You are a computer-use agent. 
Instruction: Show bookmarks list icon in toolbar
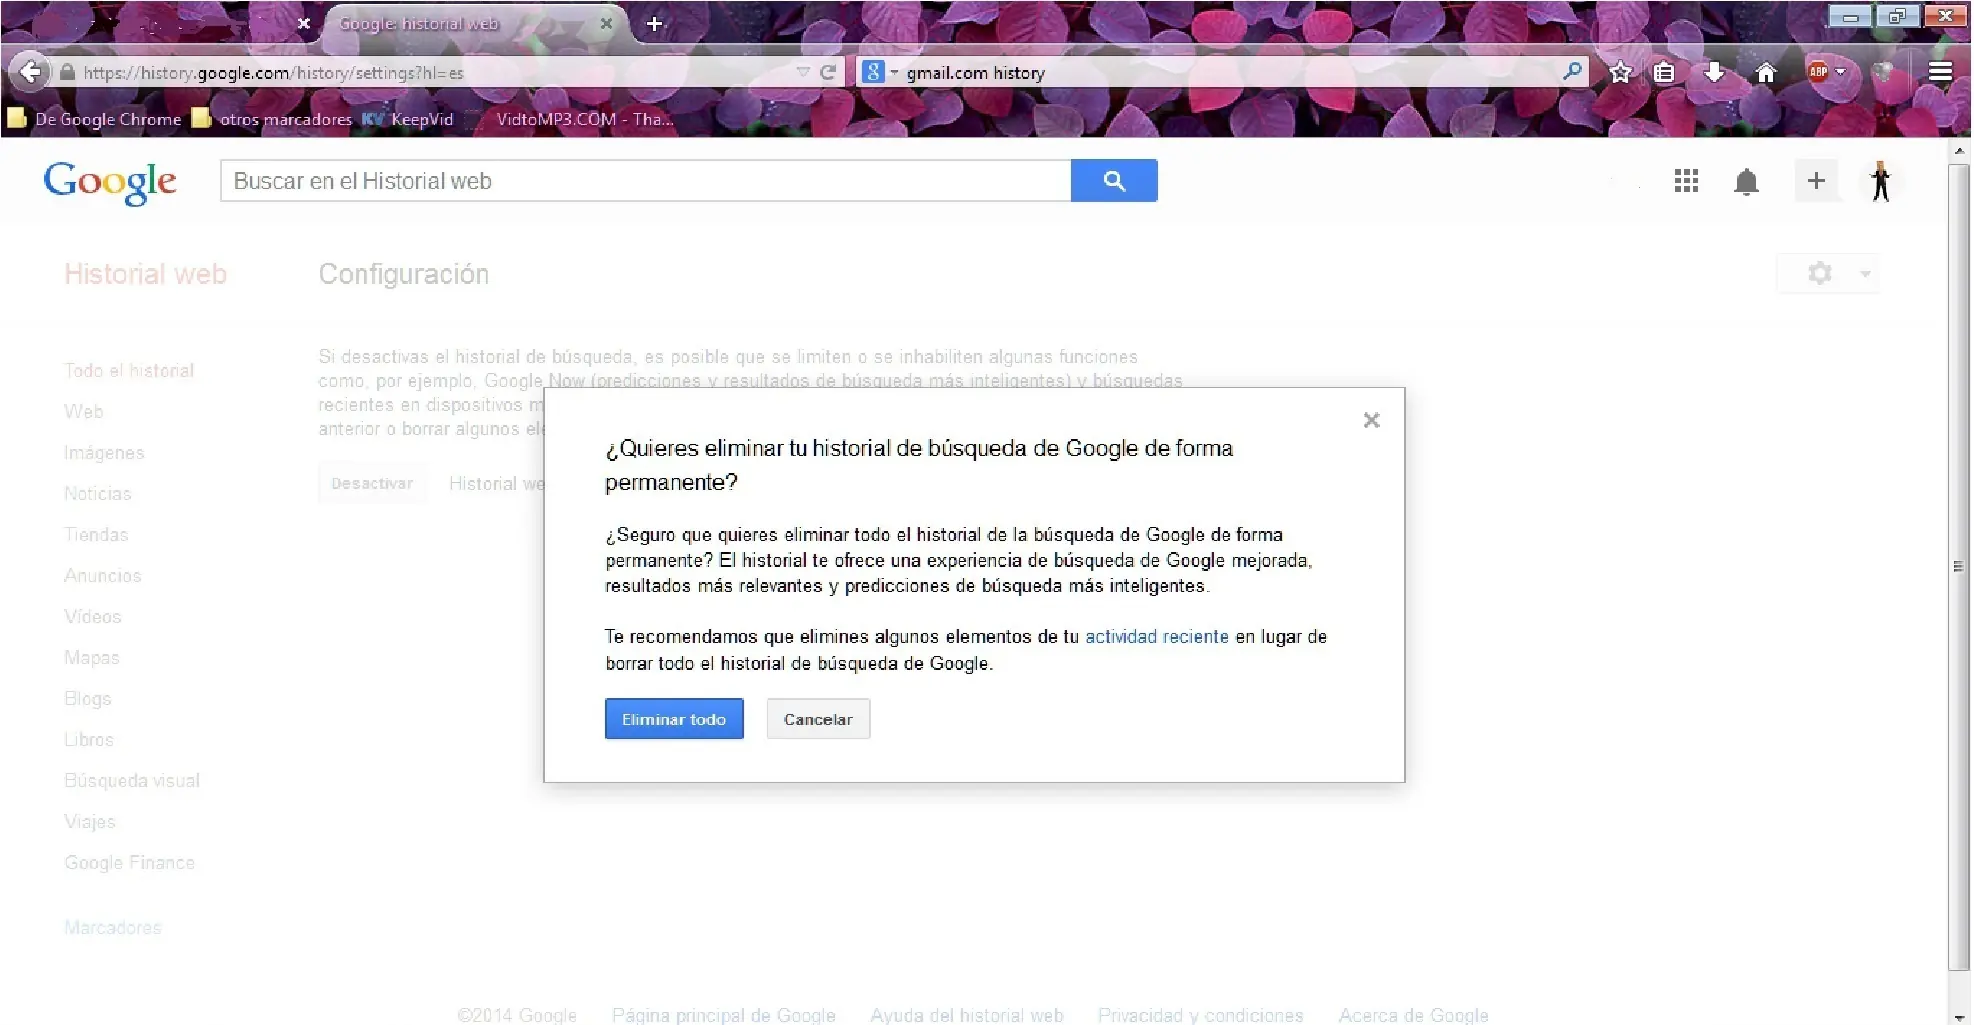[1664, 72]
